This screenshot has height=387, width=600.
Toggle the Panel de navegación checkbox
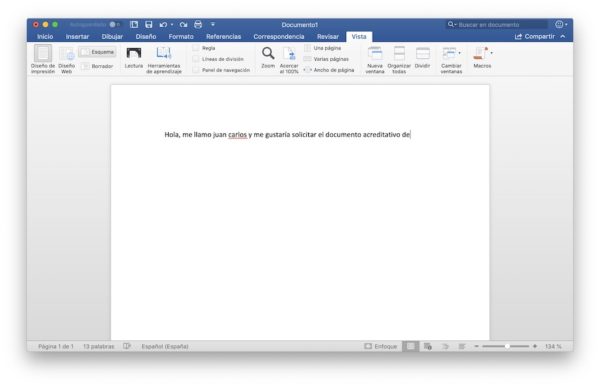(x=196, y=70)
